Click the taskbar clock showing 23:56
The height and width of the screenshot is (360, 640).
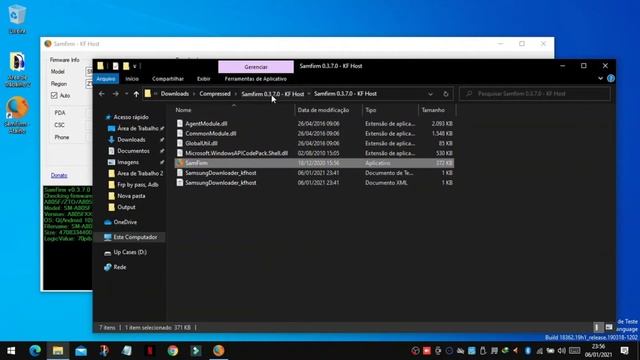[598, 351]
